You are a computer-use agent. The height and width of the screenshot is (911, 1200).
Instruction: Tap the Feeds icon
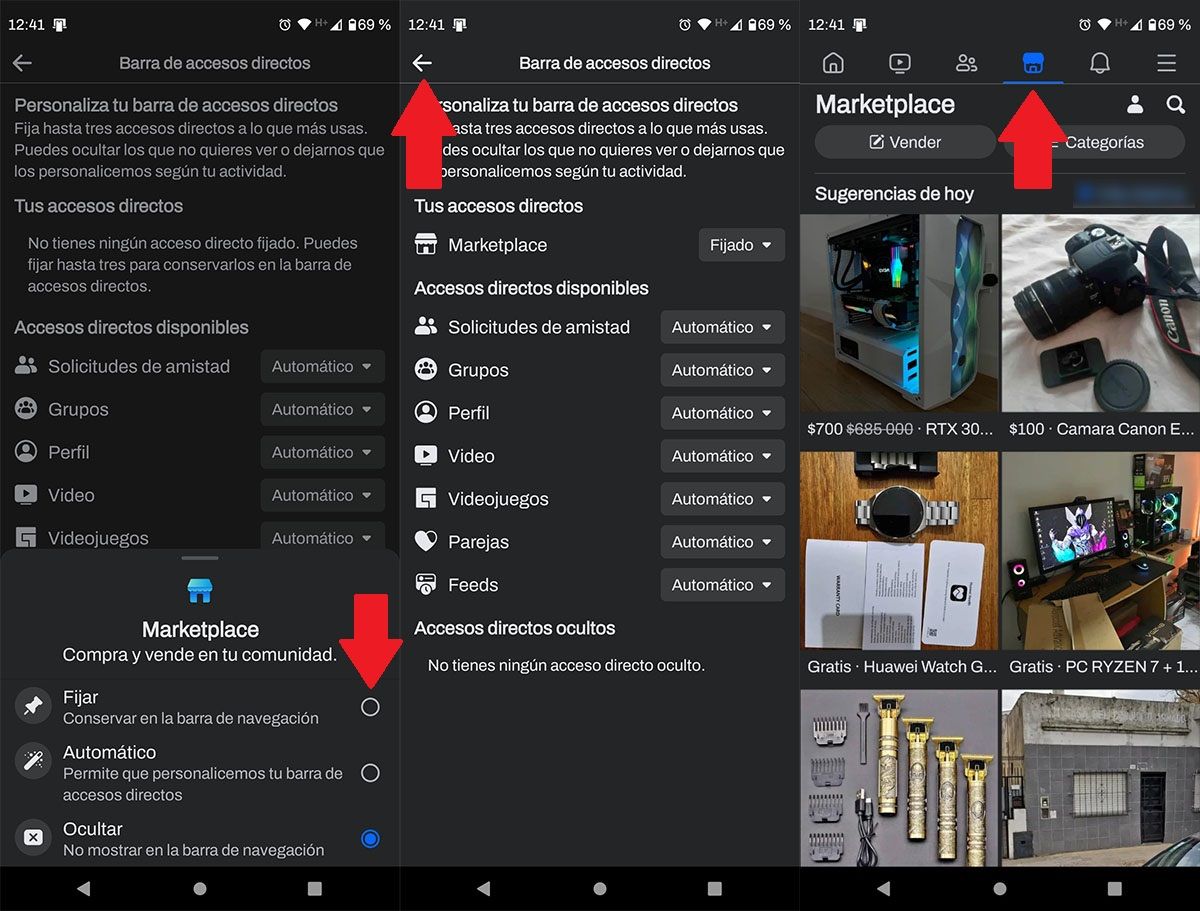click(x=426, y=584)
